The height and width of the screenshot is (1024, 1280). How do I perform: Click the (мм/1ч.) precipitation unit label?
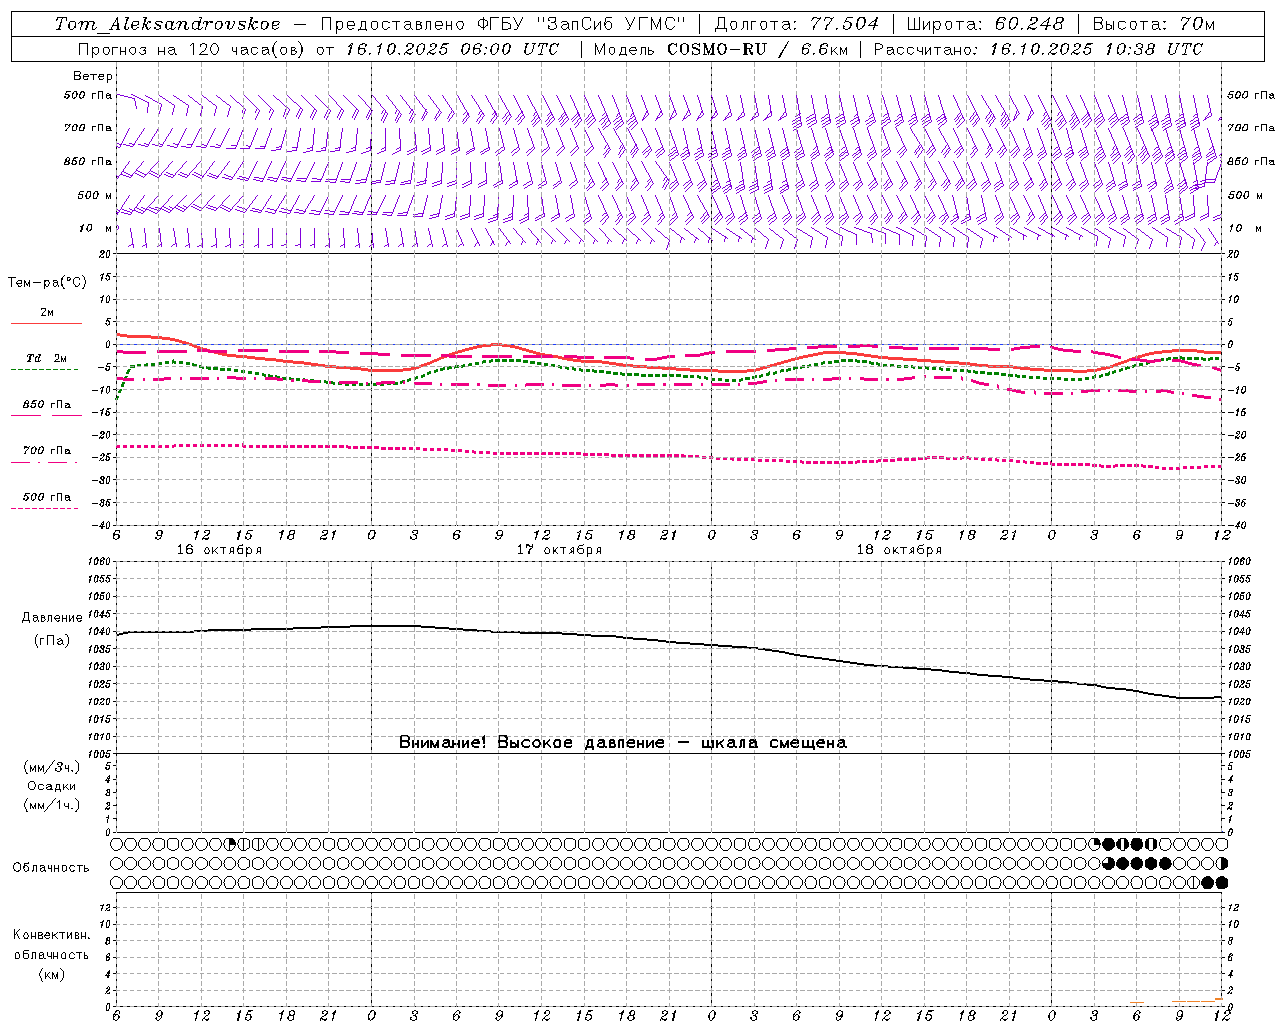[x=52, y=805]
